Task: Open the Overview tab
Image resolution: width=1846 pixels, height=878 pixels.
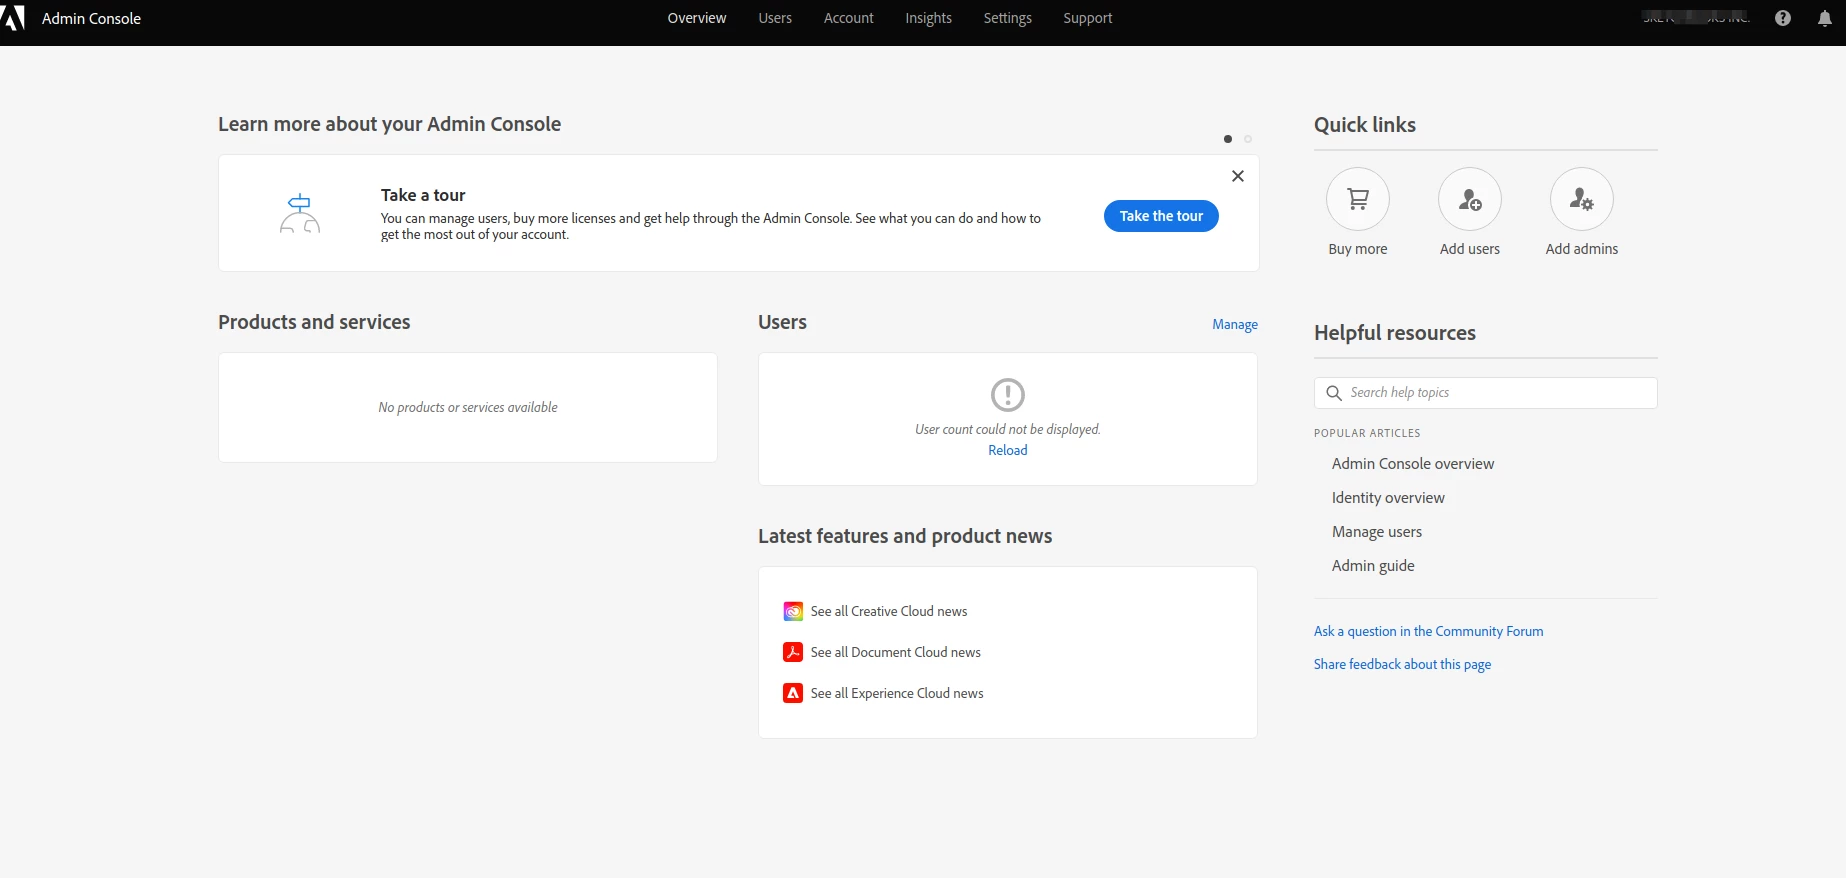Action: tap(697, 18)
